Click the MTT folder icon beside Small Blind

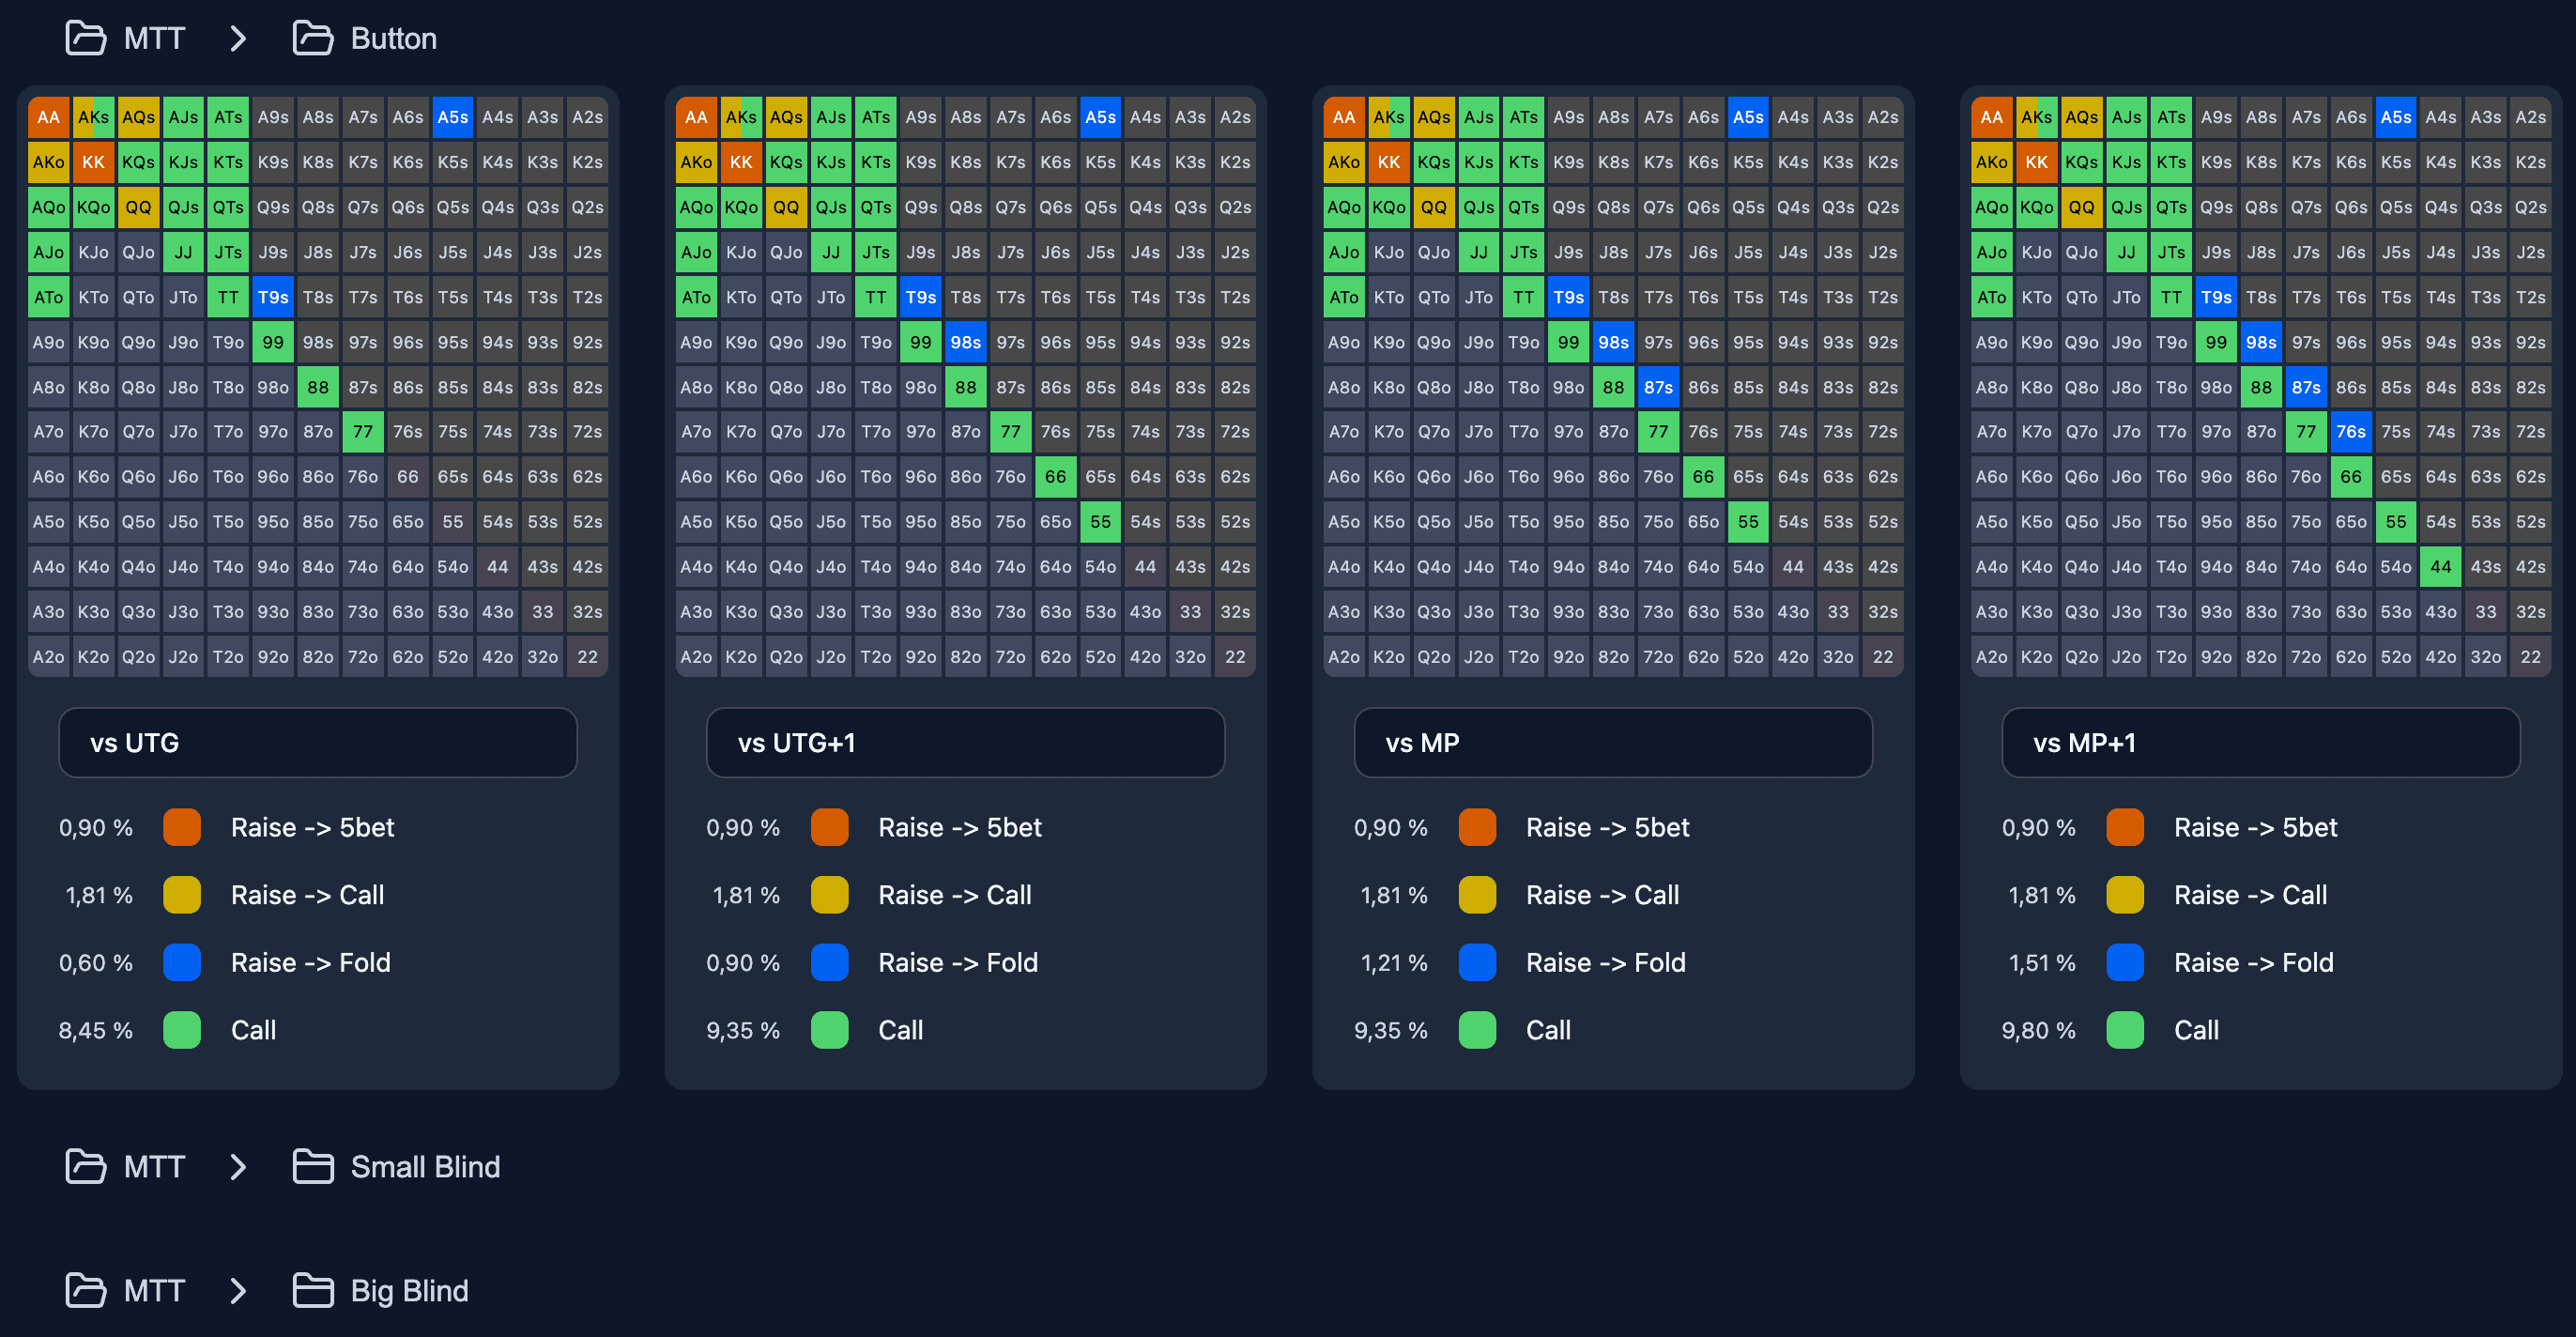86,1166
